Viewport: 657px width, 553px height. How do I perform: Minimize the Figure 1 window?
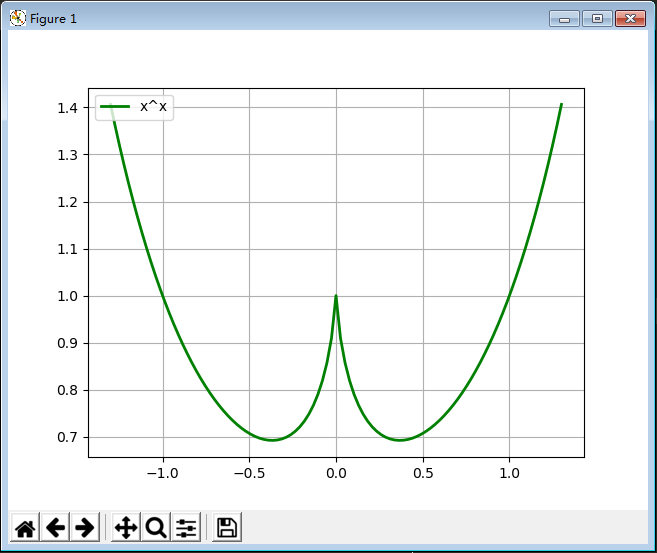coord(564,19)
